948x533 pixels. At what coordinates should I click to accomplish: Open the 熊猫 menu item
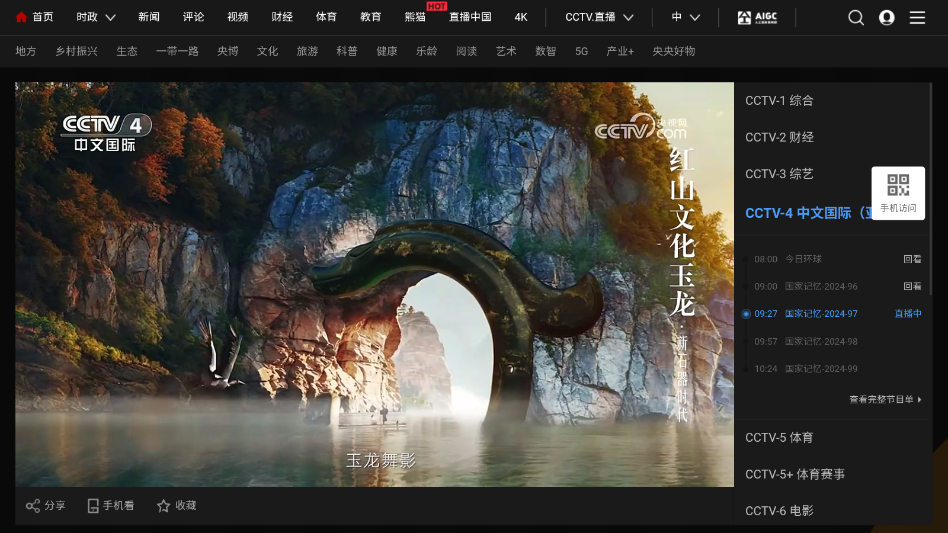(415, 17)
